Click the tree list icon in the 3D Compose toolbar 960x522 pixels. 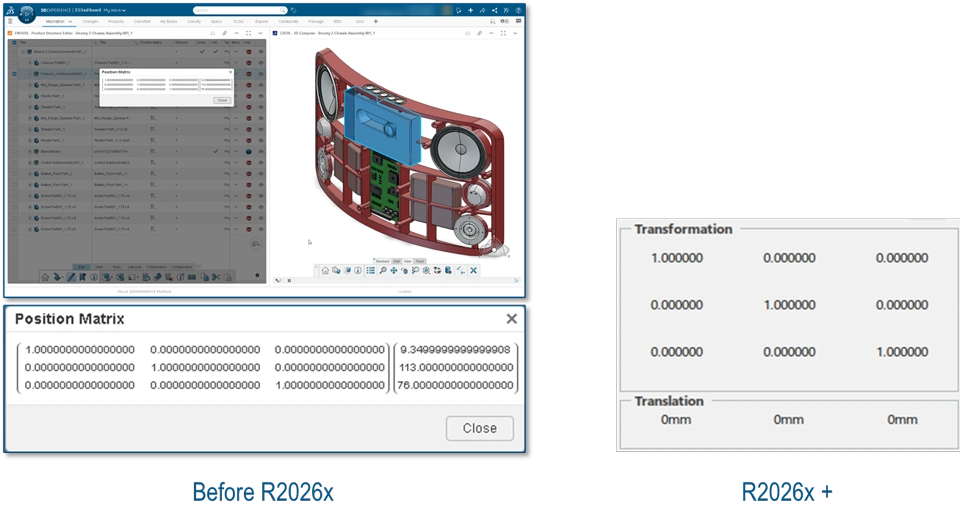click(x=370, y=270)
